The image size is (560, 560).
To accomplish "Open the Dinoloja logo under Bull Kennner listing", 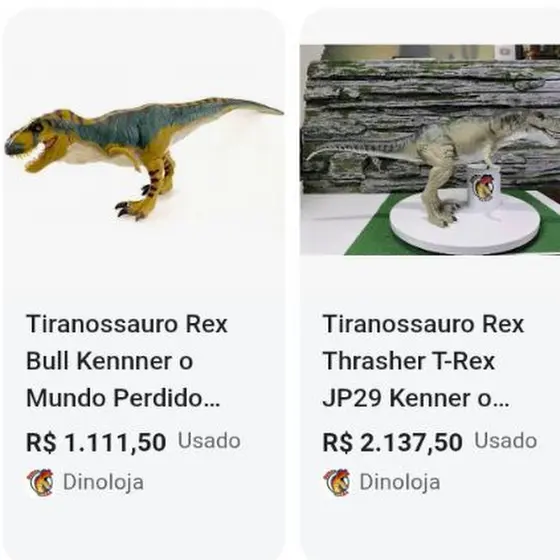I will click(40, 482).
